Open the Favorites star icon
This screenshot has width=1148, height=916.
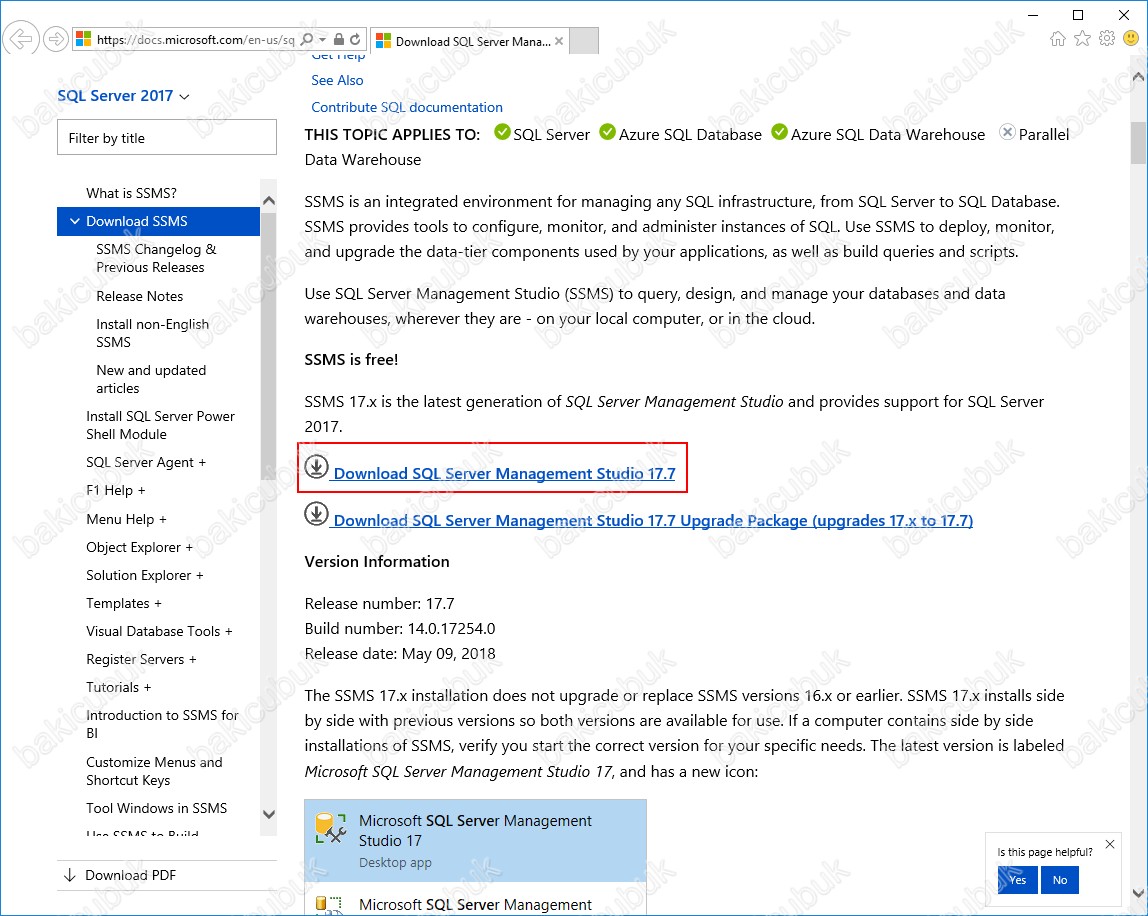1082,39
